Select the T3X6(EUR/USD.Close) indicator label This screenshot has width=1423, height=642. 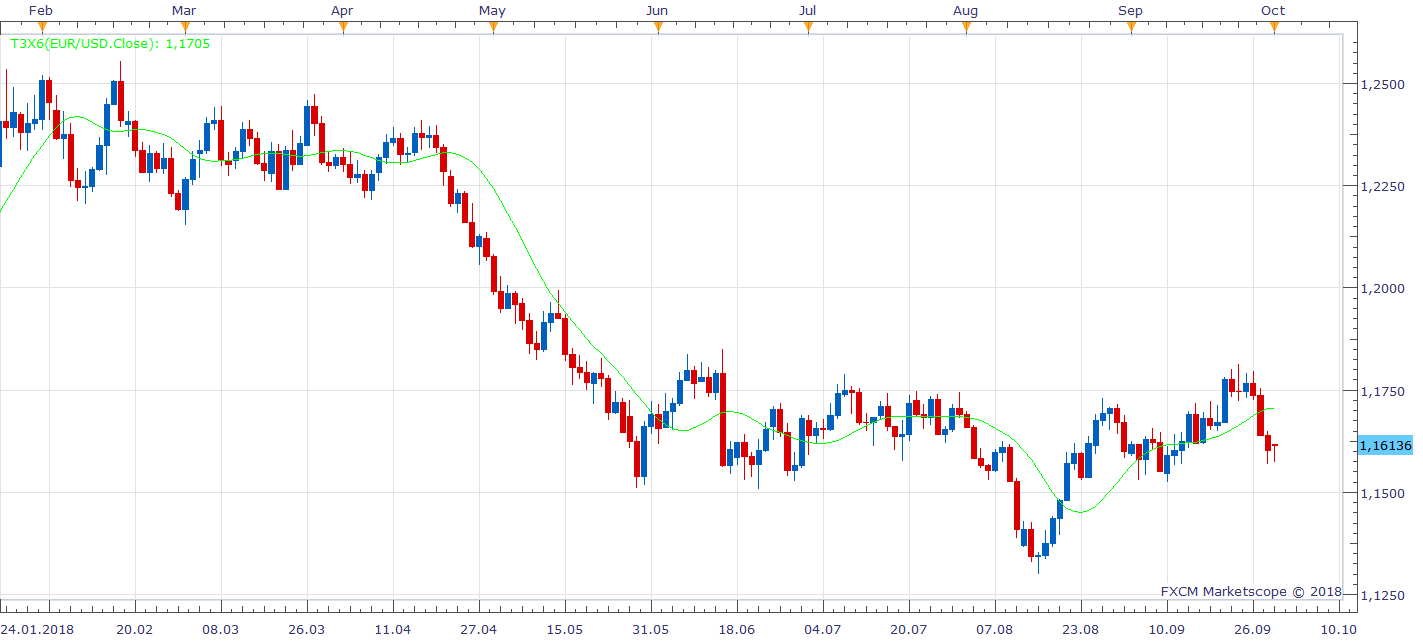(x=110, y=44)
